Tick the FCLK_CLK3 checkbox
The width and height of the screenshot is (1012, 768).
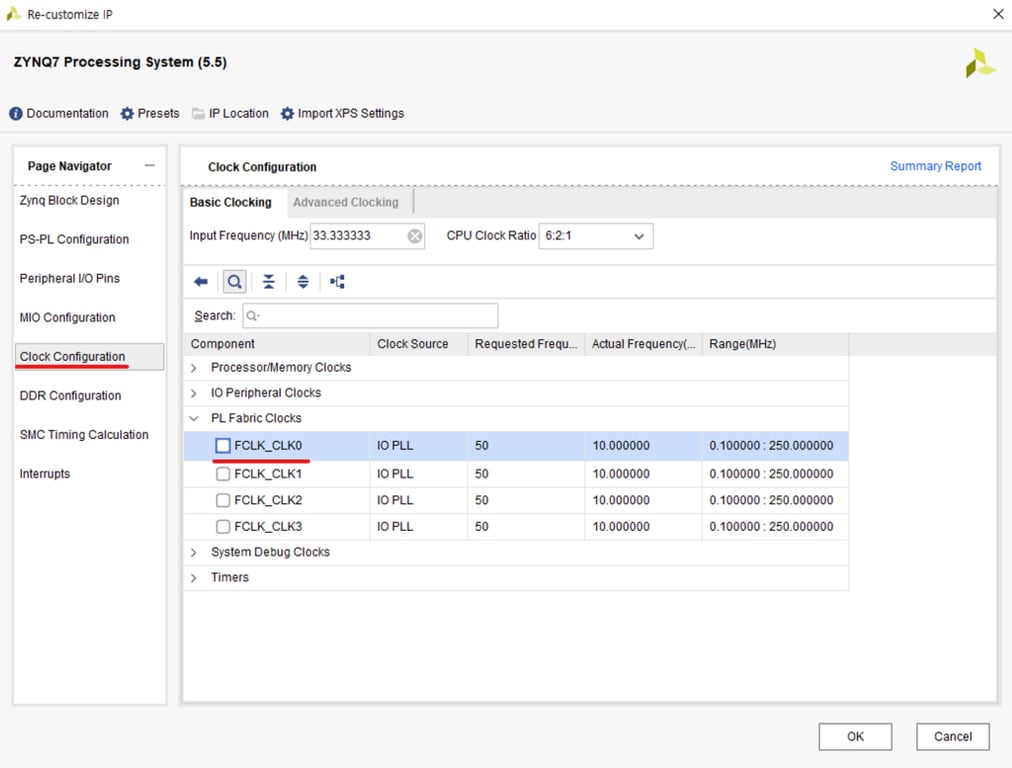coord(223,527)
